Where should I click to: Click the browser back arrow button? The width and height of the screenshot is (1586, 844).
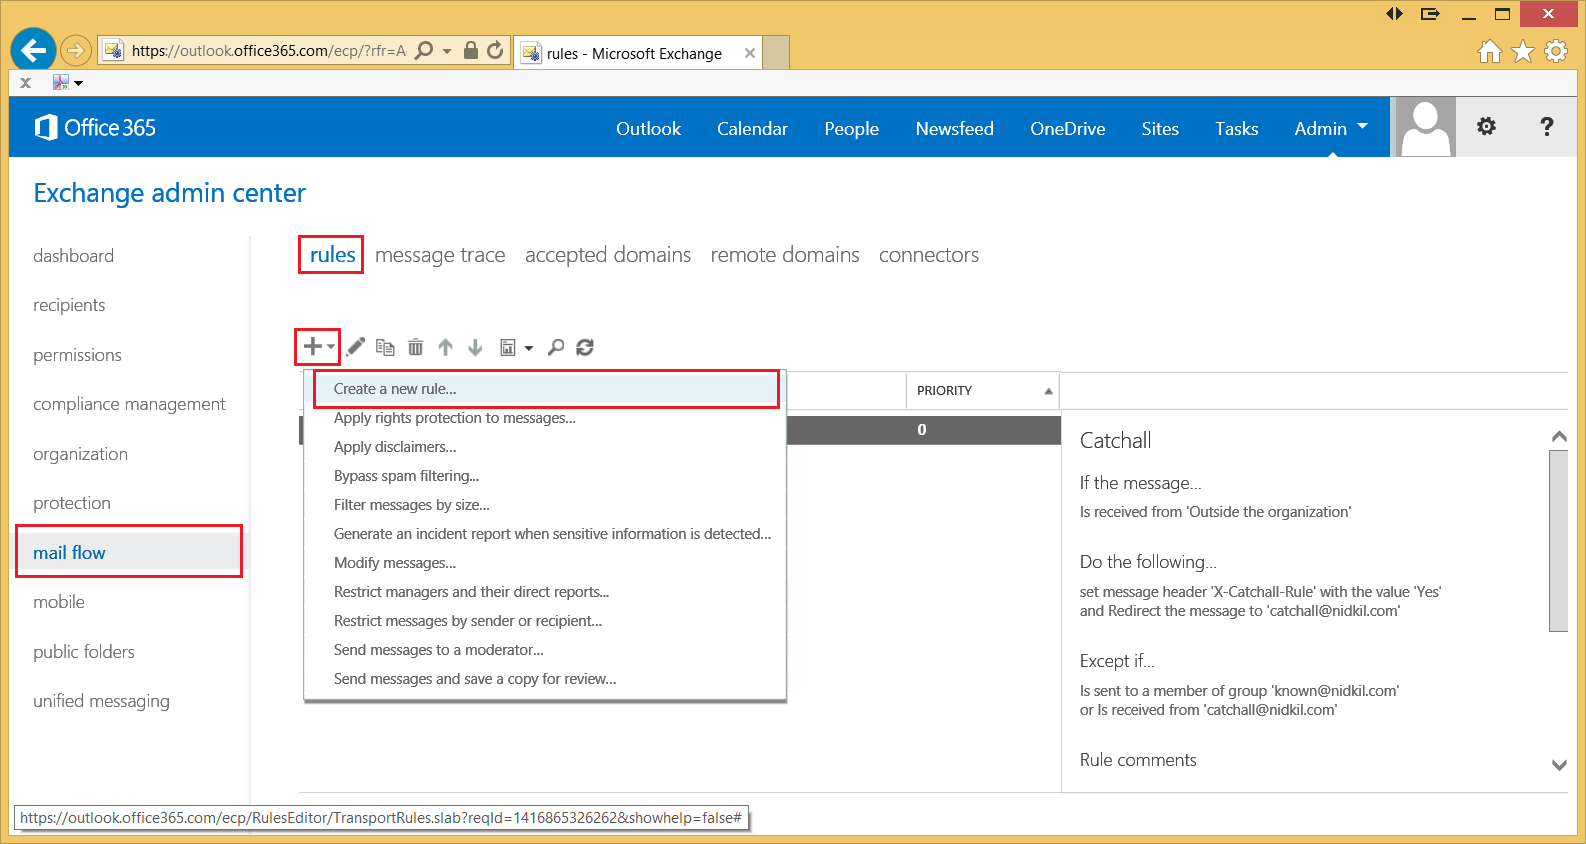33,50
